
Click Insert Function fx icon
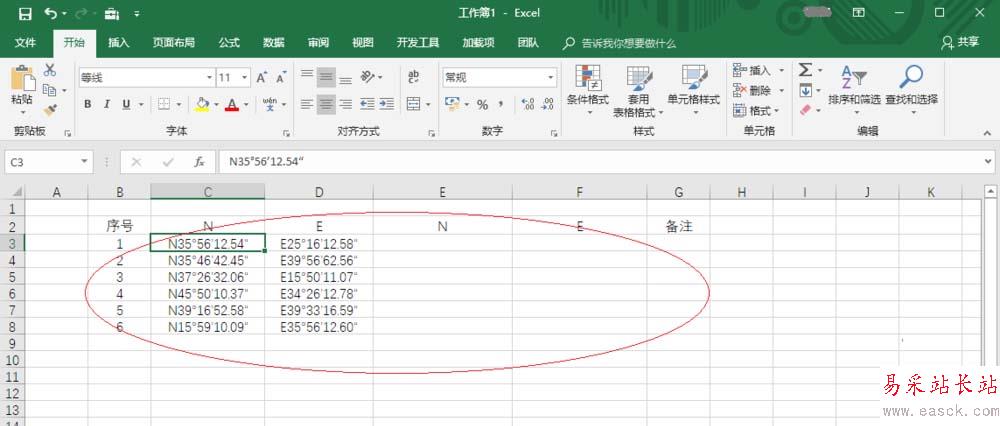pos(200,162)
